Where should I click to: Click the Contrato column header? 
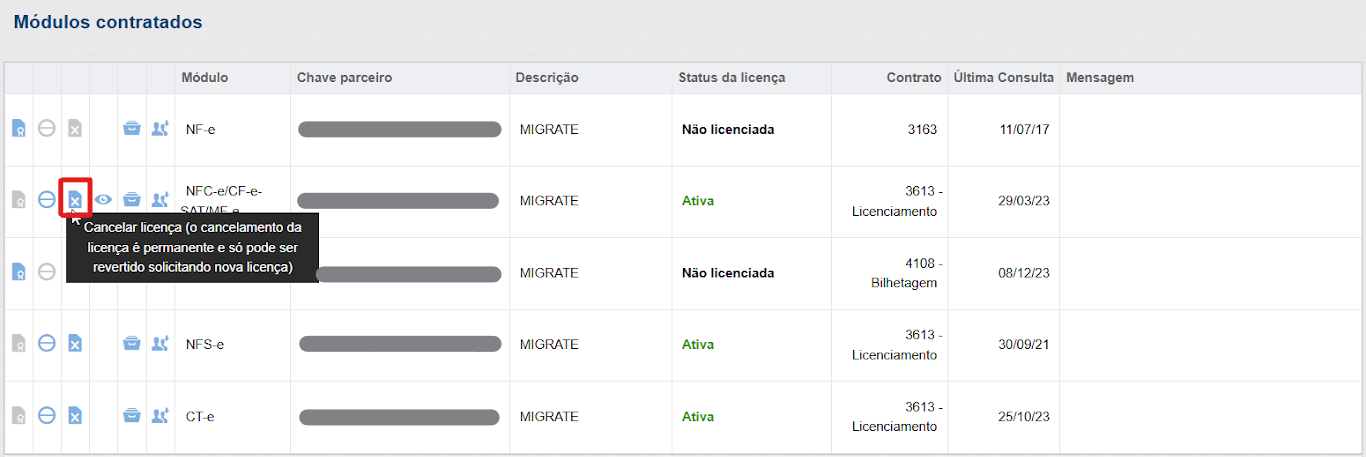point(913,78)
